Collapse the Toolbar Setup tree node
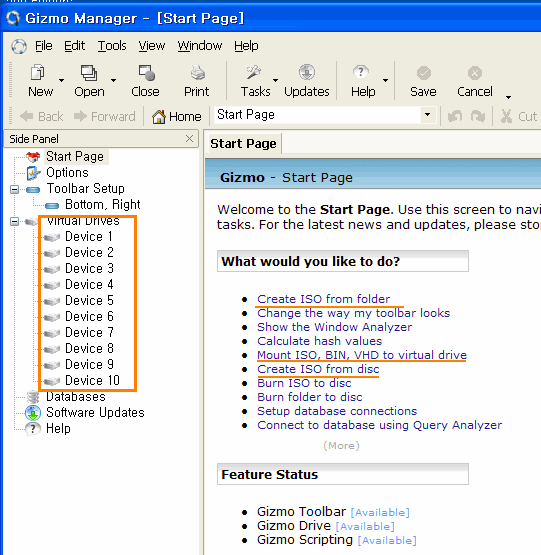 (x=15, y=190)
